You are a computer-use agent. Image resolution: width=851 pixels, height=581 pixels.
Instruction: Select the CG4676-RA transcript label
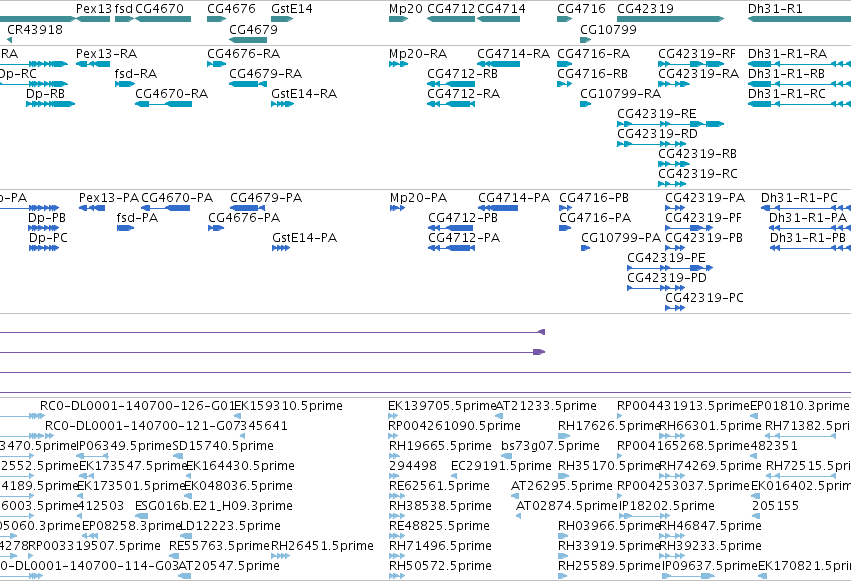tap(244, 54)
